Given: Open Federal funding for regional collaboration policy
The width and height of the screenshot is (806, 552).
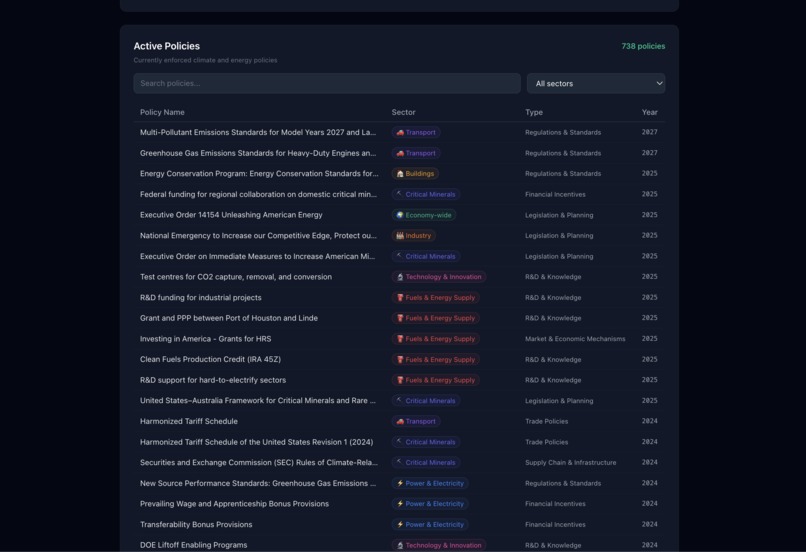Looking at the screenshot, I should click(x=258, y=194).
